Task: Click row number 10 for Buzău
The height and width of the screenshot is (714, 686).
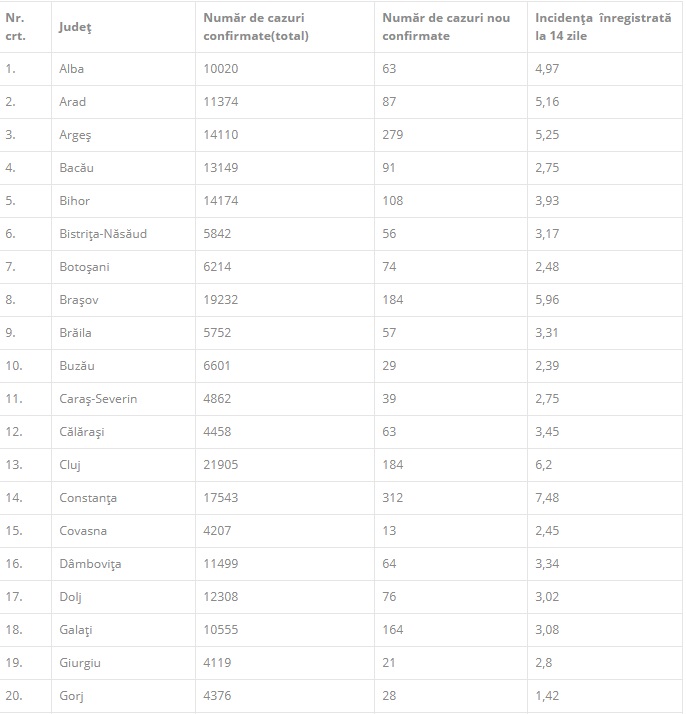Action: click(x=14, y=366)
